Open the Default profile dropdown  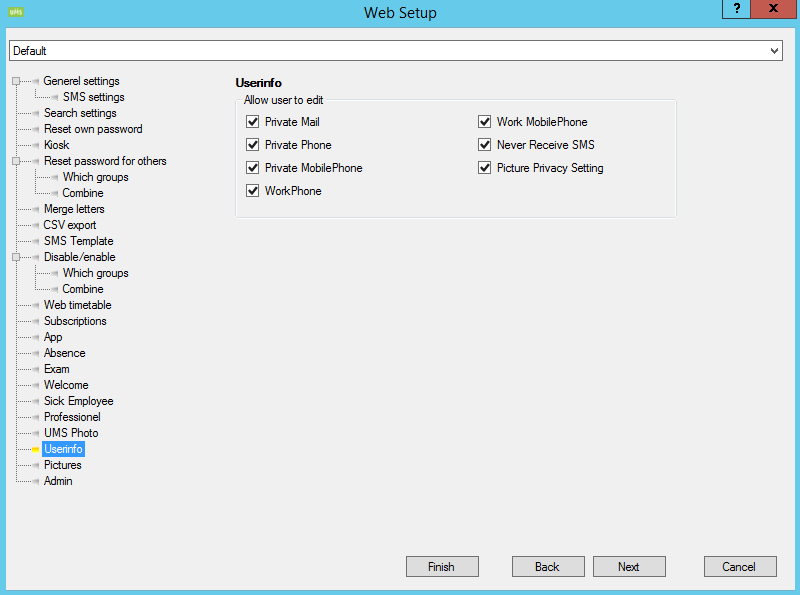pyautogui.click(x=774, y=50)
